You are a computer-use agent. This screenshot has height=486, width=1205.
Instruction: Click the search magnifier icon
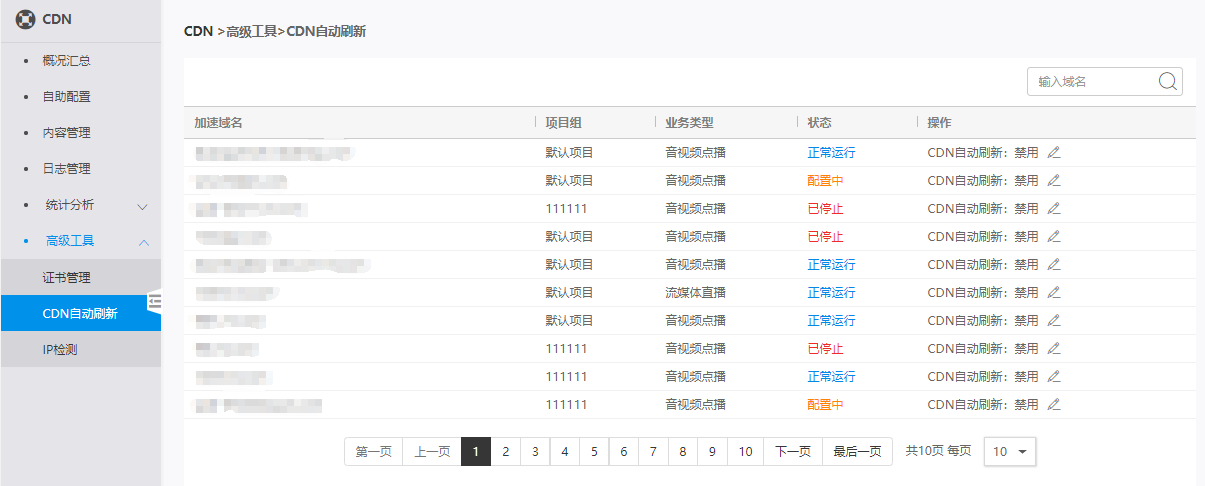[x=1167, y=82]
